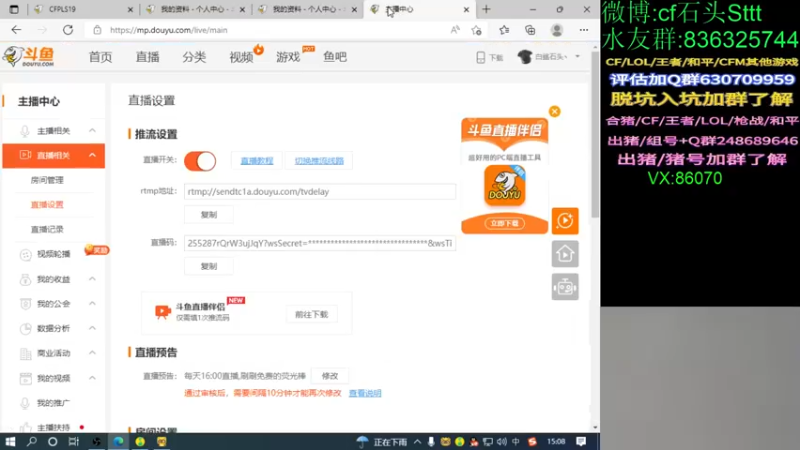Open the 直播 navigation item
This screenshot has height=450, width=800.
(147, 57)
